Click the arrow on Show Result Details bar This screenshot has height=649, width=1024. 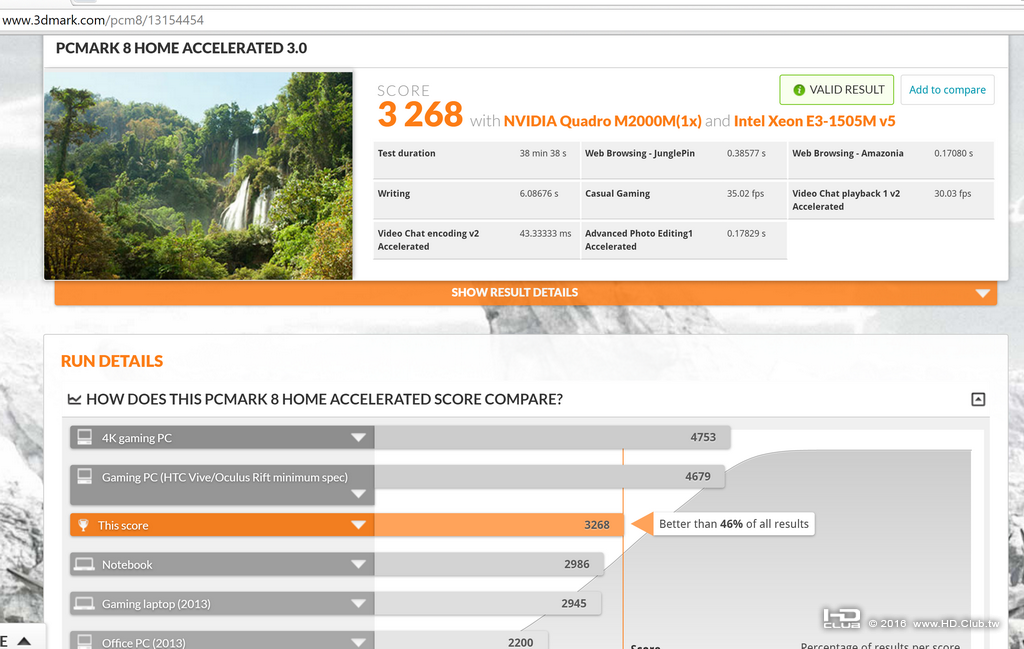pos(982,293)
